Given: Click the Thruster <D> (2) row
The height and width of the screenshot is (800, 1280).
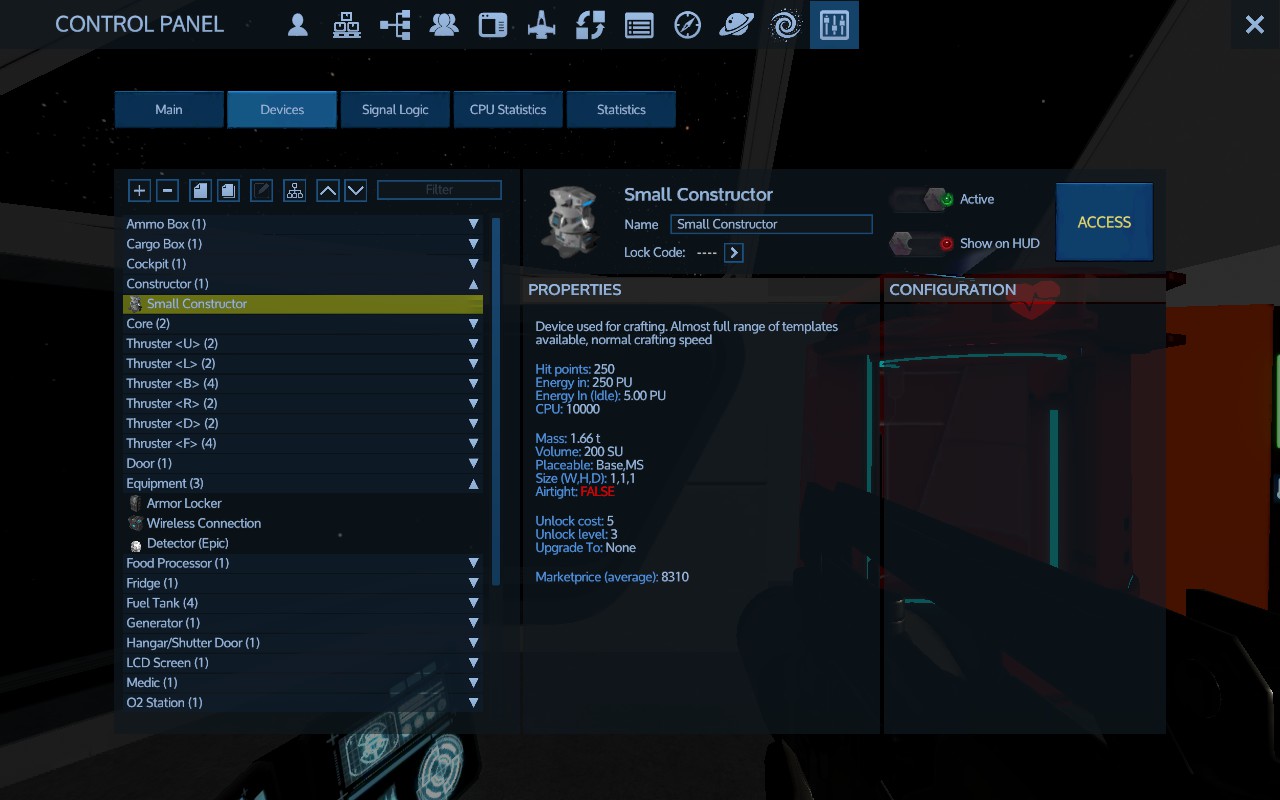Looking at the screenshot, I should [x=303, y=424].
